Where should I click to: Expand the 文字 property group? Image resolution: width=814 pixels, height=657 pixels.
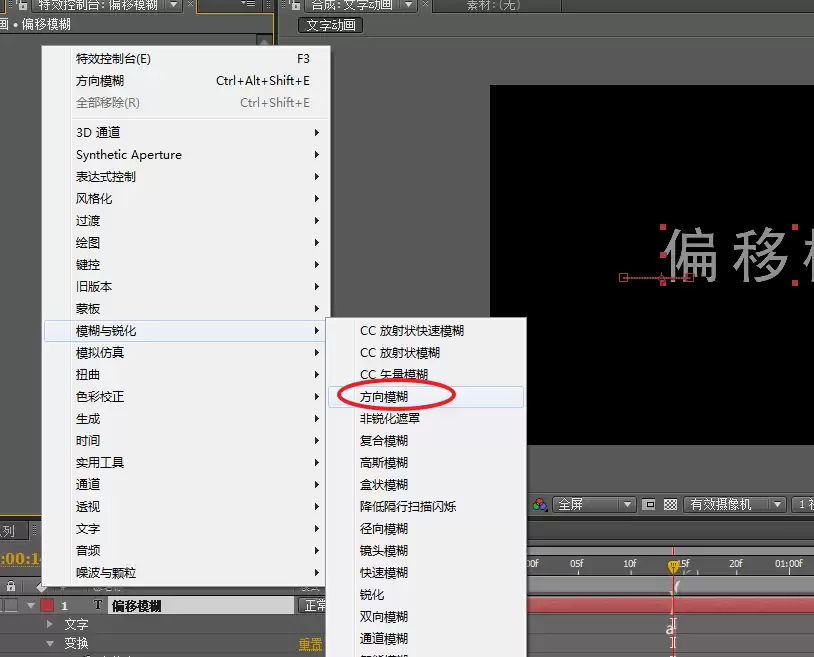[50, 623]
